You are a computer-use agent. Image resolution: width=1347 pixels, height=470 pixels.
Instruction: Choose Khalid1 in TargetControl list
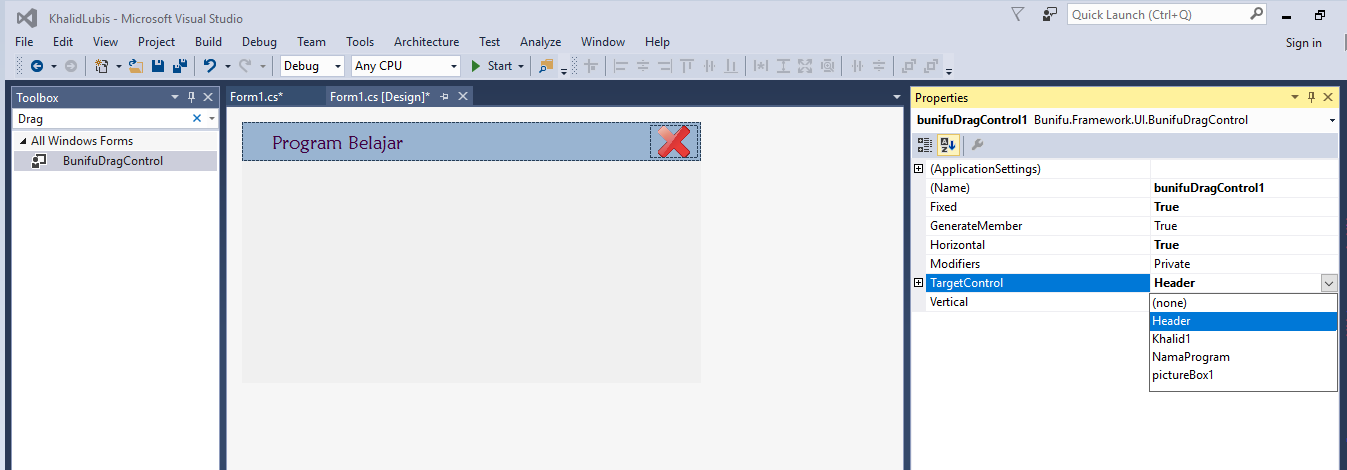coord(1243,339)
